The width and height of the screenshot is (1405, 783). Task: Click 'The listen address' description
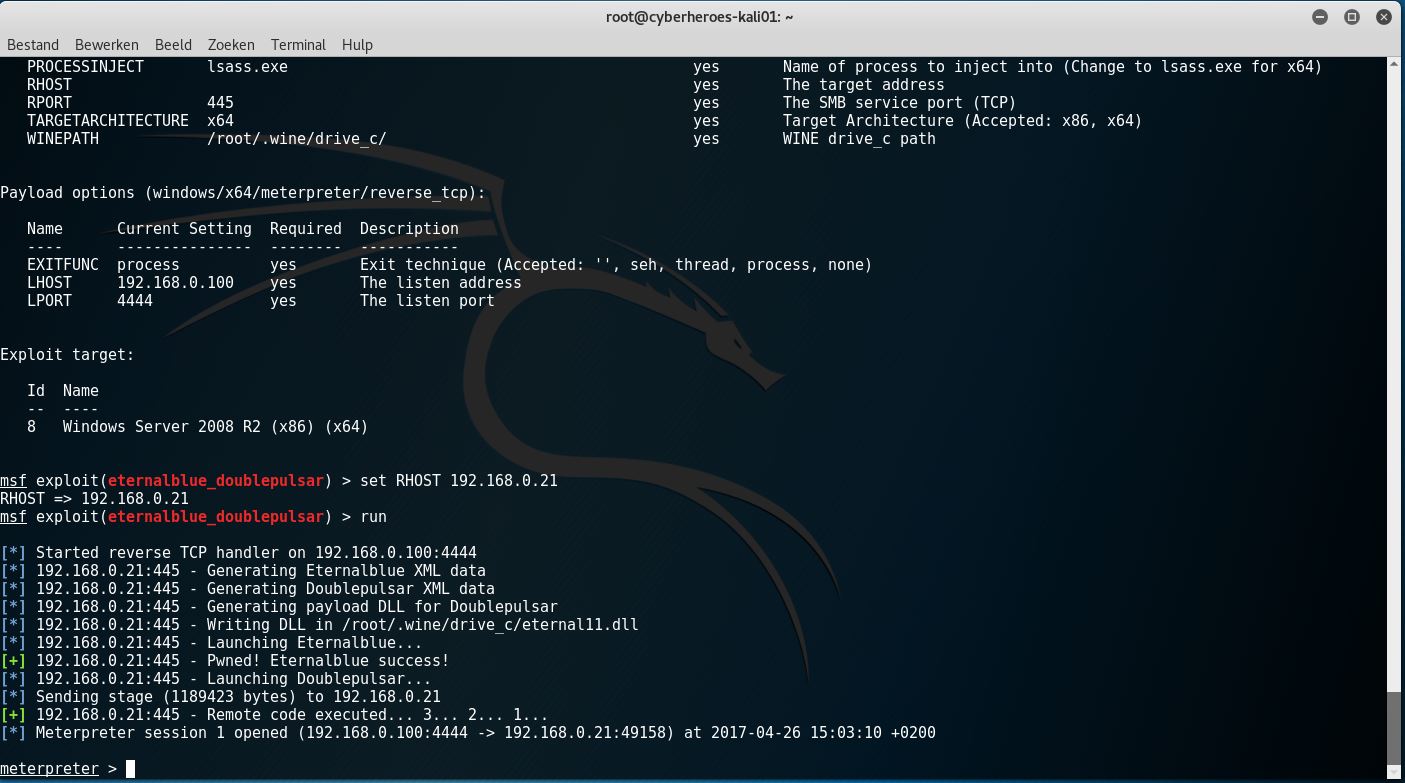pos(440,283)
